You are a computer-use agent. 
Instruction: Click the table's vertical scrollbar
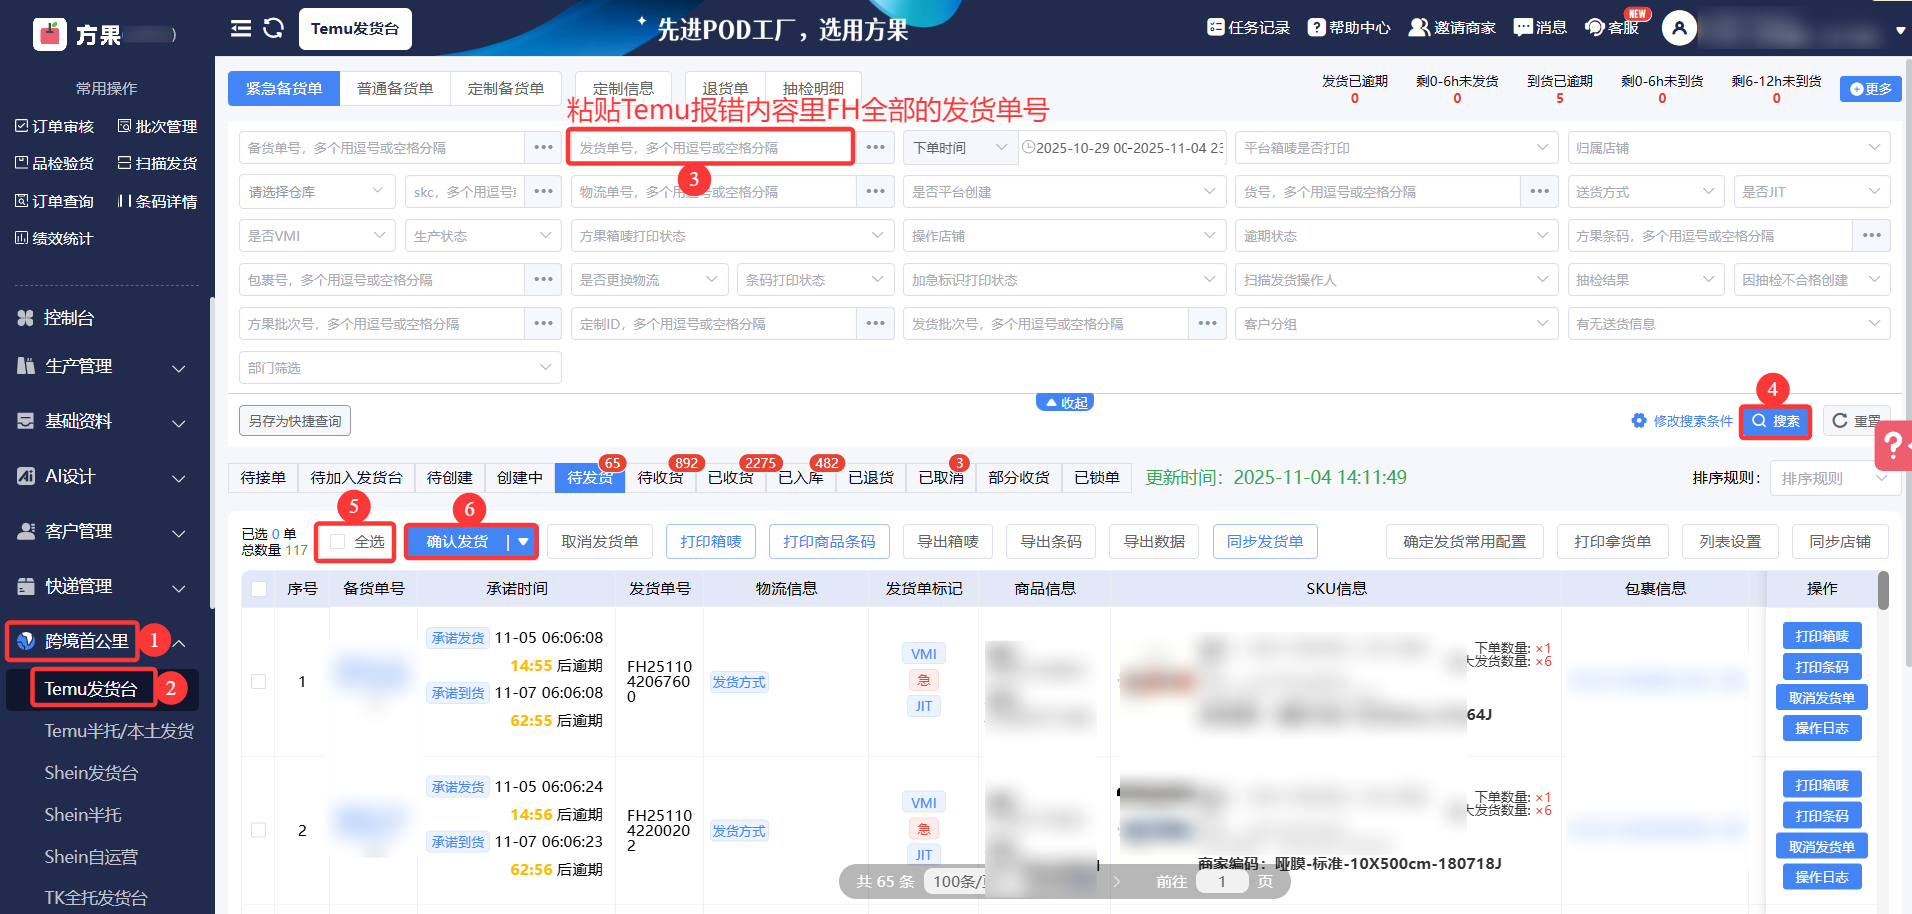pyautogui.click(x=1883, y=590)
